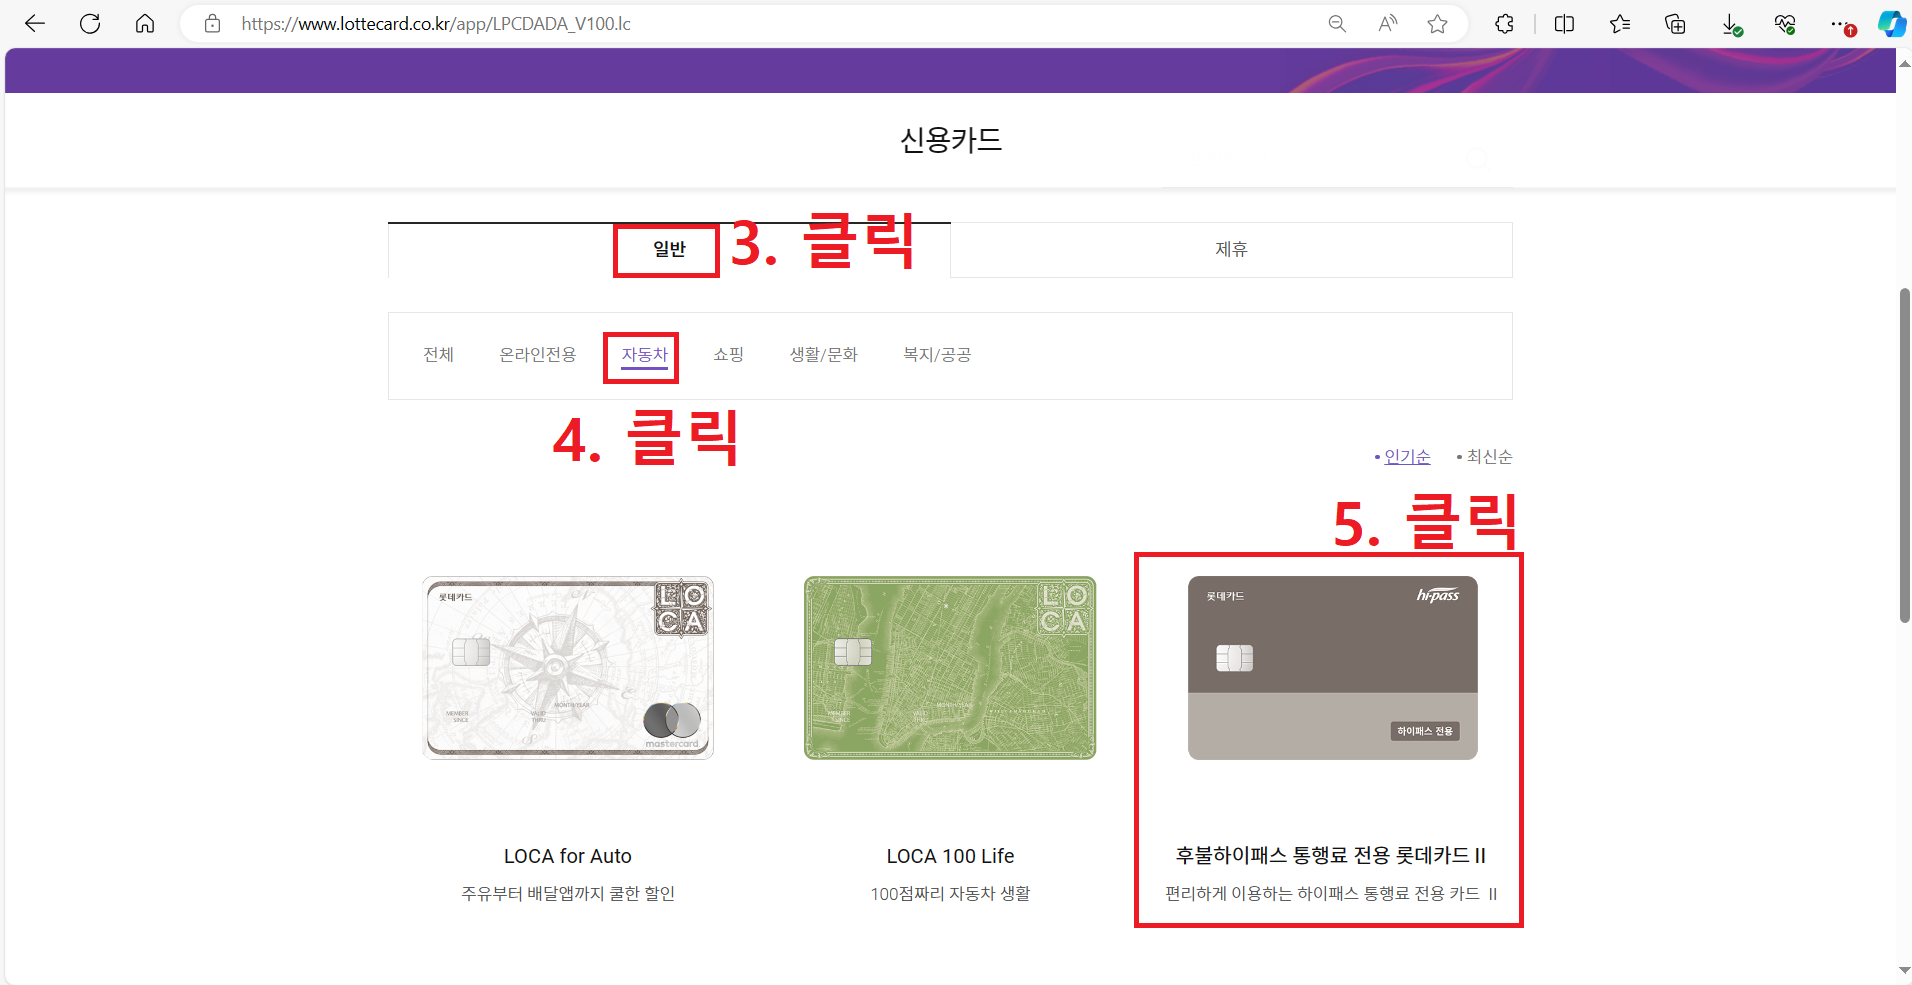
Task: Open the browser home page icon
Action: coord(145,24)
